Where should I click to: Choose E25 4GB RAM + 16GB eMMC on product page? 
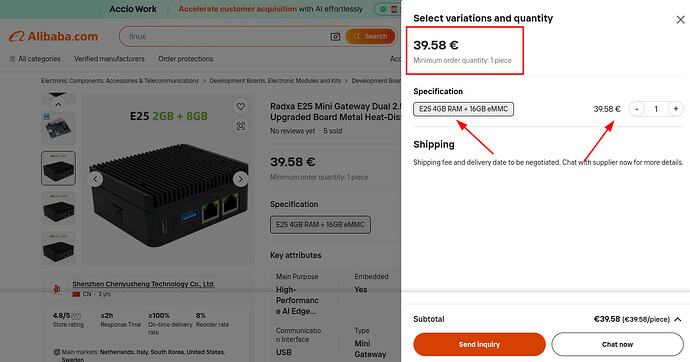(320, 224)
